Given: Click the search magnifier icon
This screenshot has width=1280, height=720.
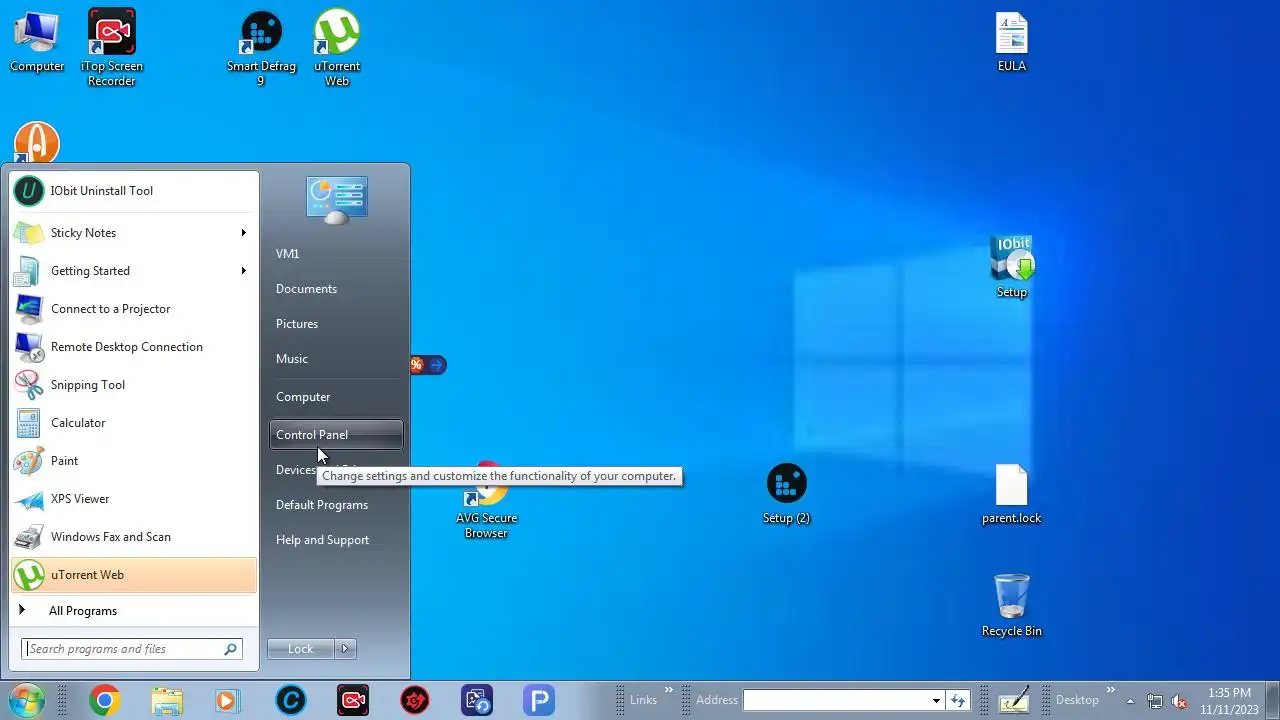Looking at the screenshot, I should 231,649.
